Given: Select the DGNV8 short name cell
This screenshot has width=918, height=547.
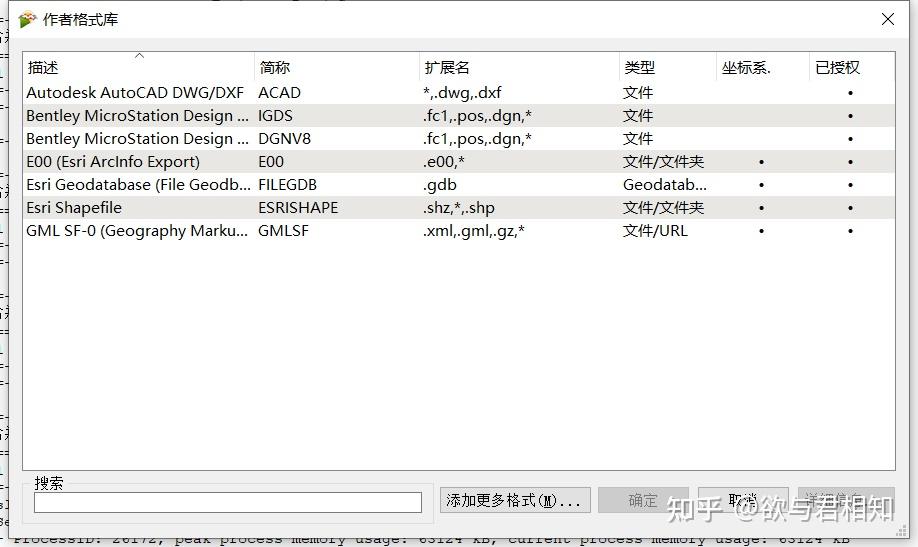Looking at the screenshot, I should 285,139.
